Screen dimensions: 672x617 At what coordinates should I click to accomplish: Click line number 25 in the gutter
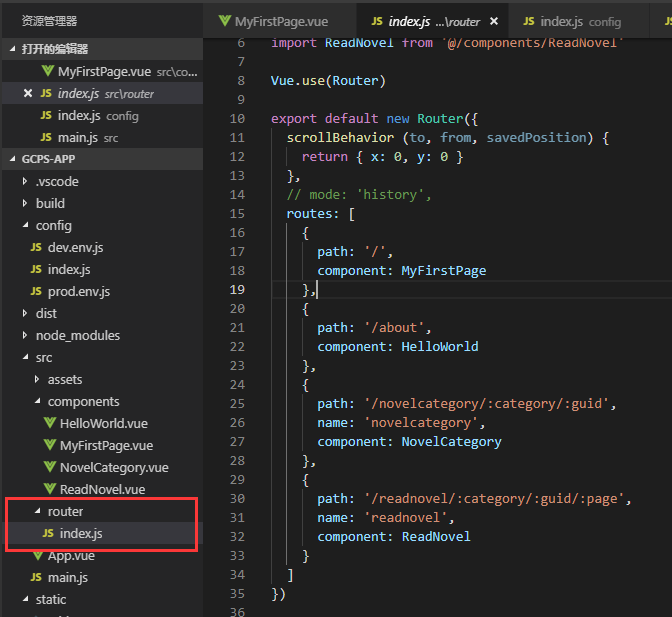pos(237,404)
